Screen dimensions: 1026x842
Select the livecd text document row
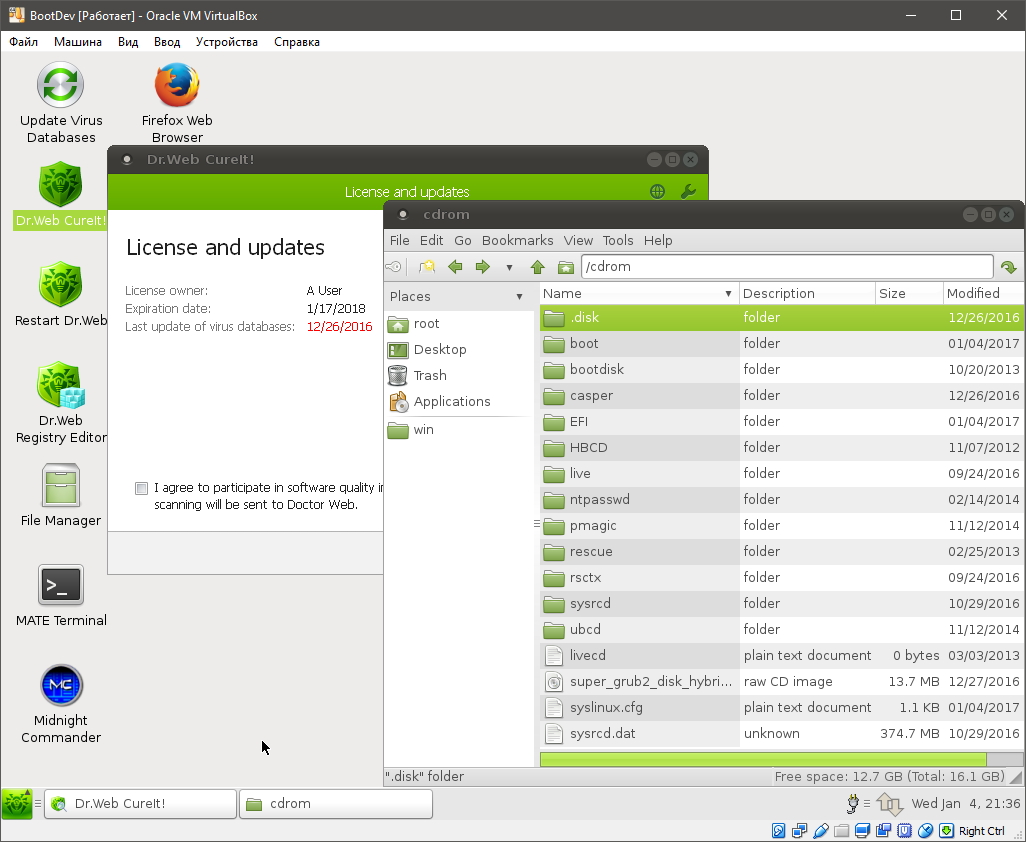(x=782, y=656)
